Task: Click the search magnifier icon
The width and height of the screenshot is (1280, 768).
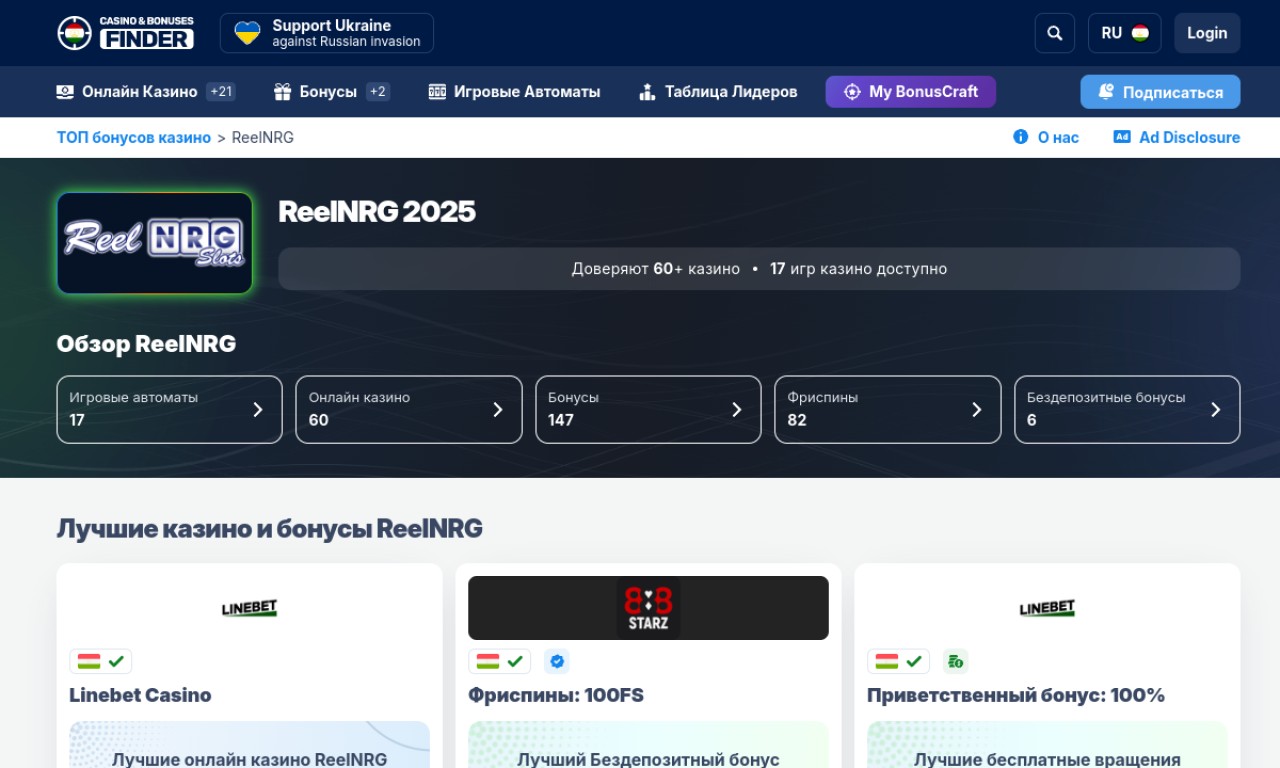Action: pyautogui.click(x=1054, y=33)
